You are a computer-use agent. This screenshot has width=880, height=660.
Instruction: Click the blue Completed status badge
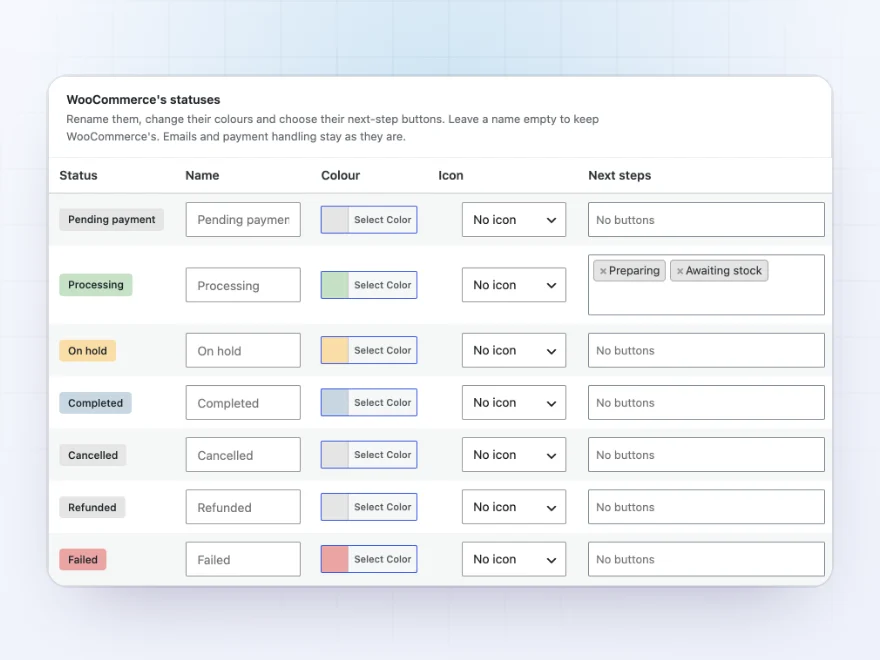tap(95, 403)
